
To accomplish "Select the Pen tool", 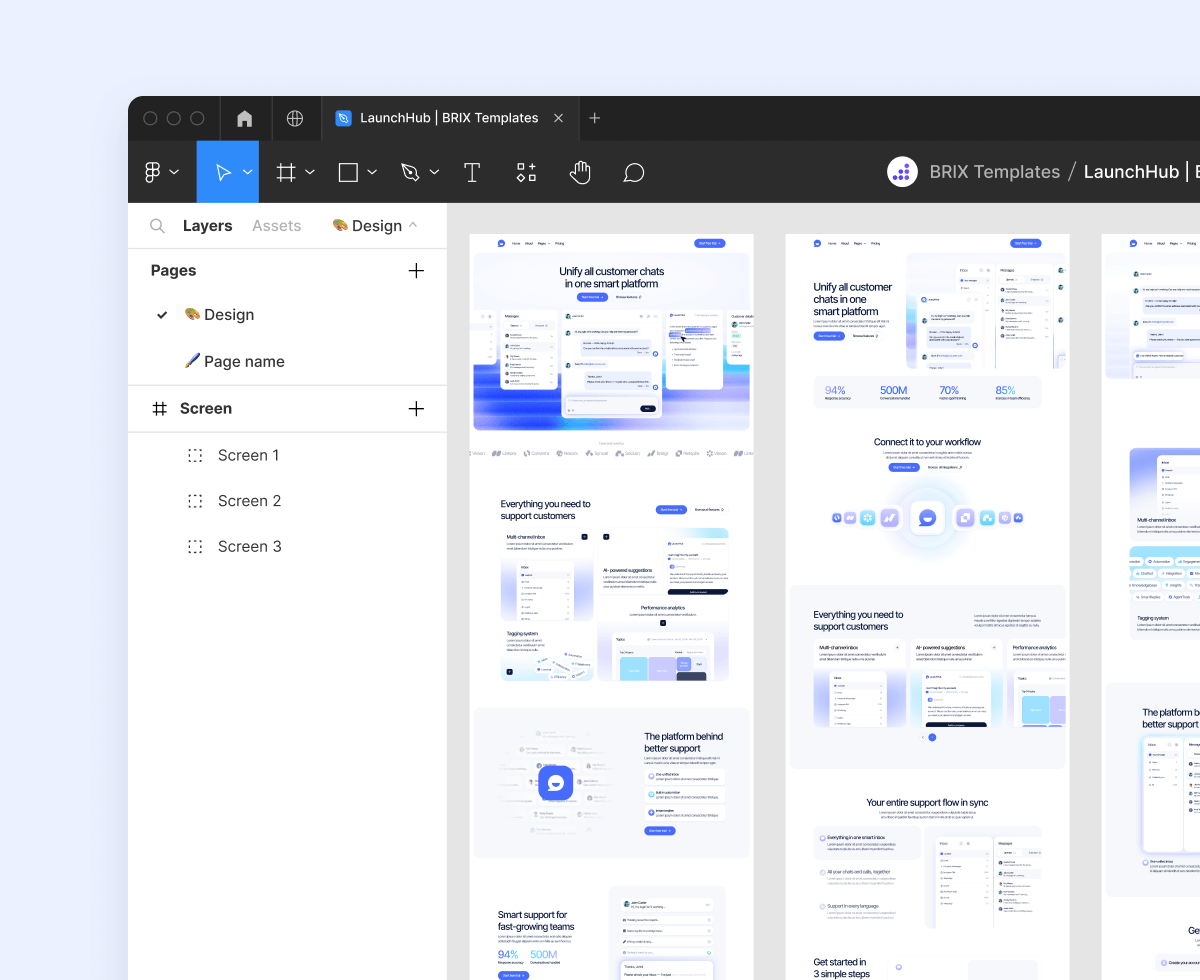I will tap(412, 171).
